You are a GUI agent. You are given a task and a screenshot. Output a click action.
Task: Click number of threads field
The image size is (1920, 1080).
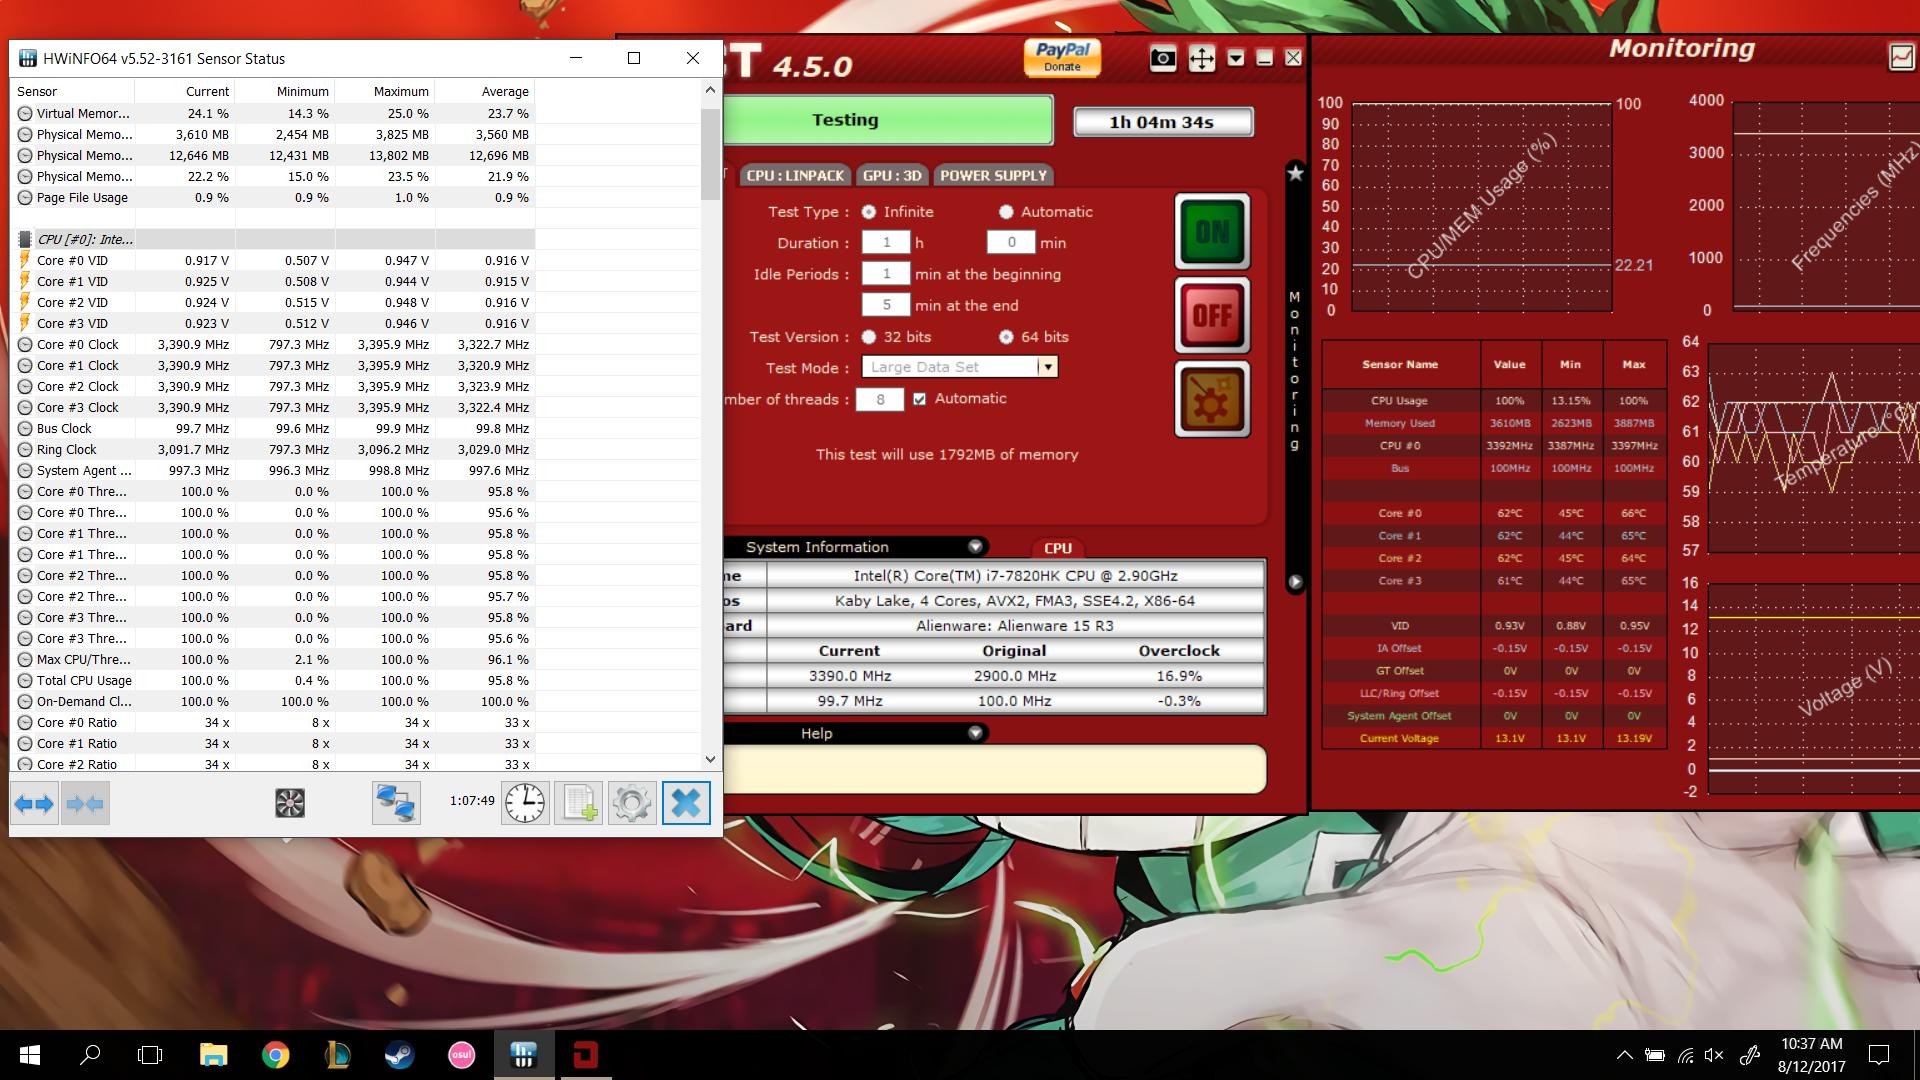click(880, 399)
